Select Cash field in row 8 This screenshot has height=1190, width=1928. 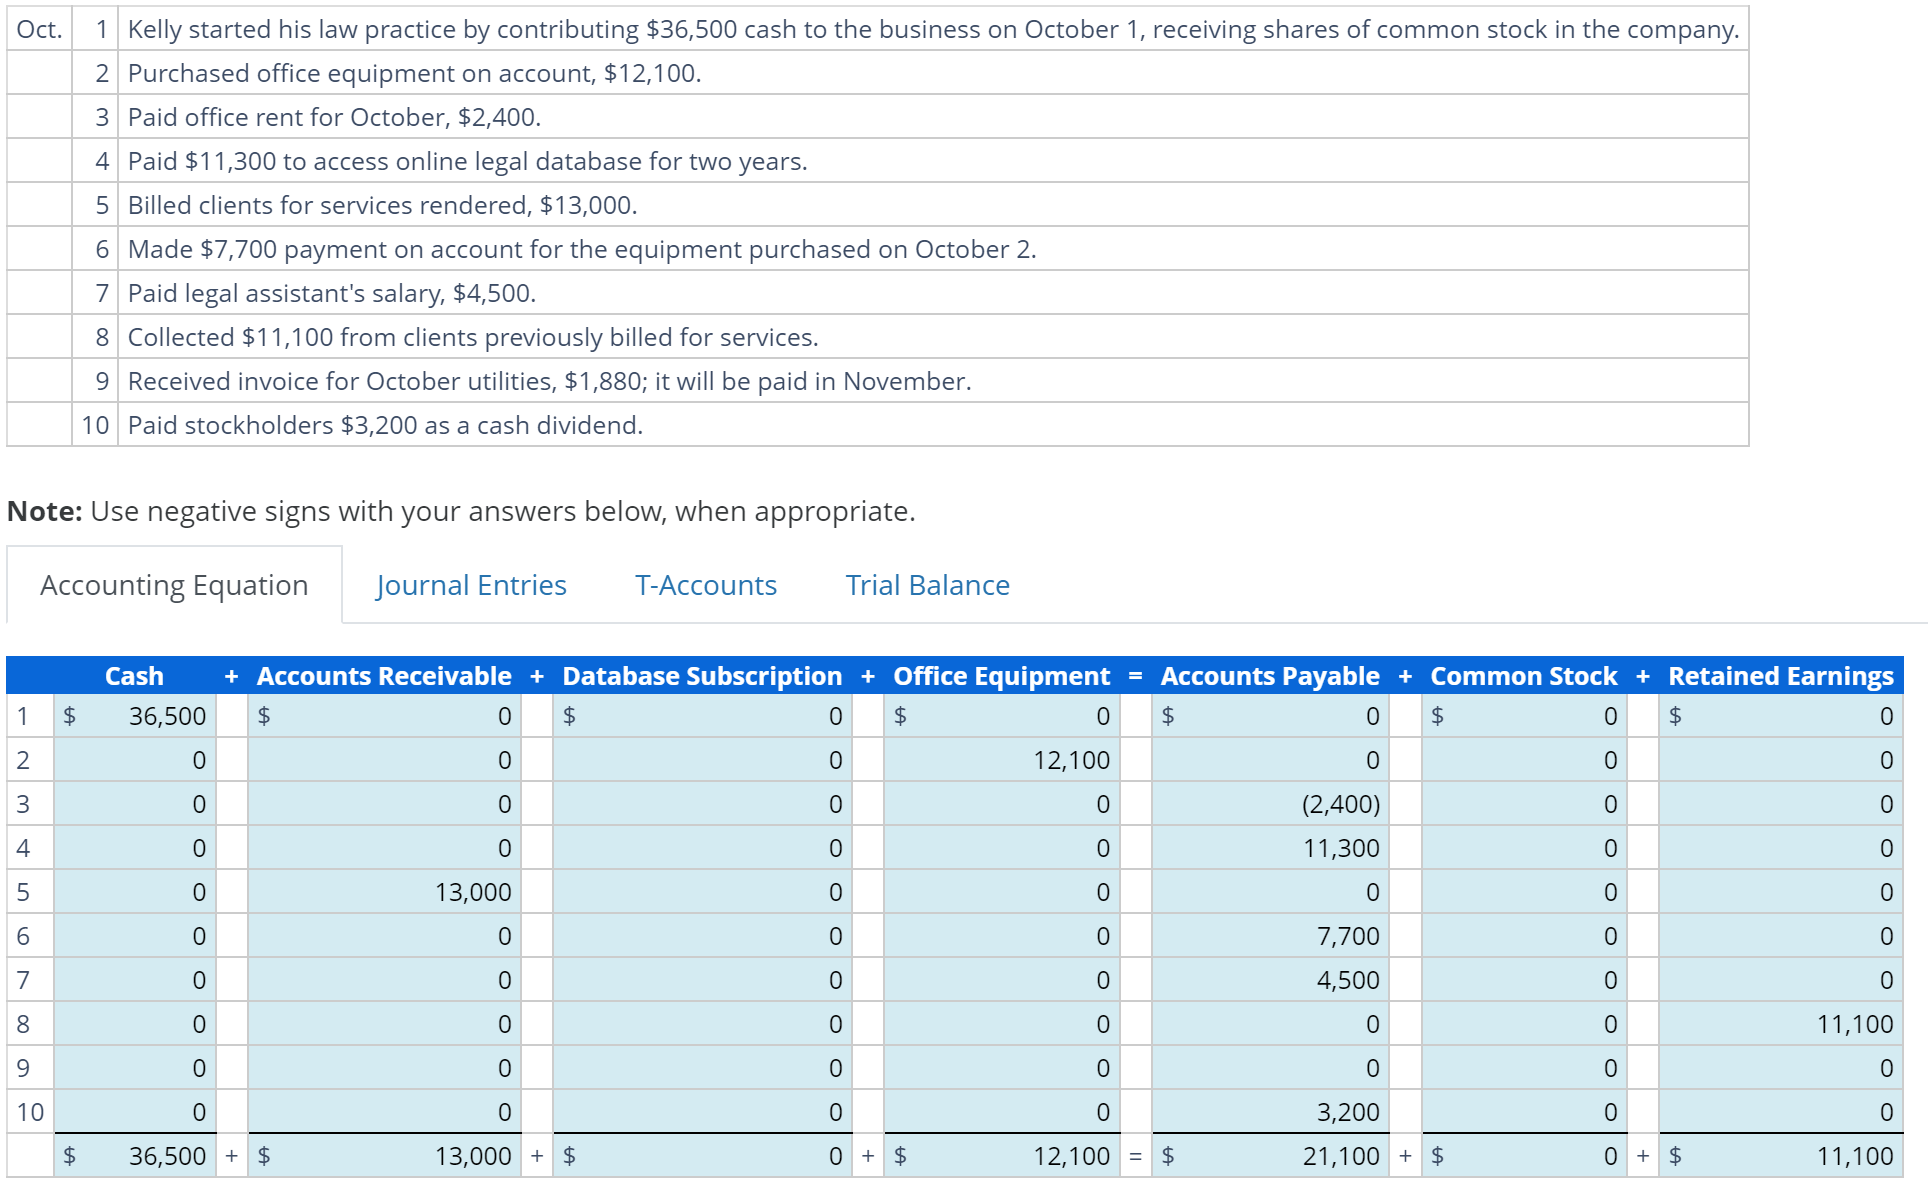135,1024
